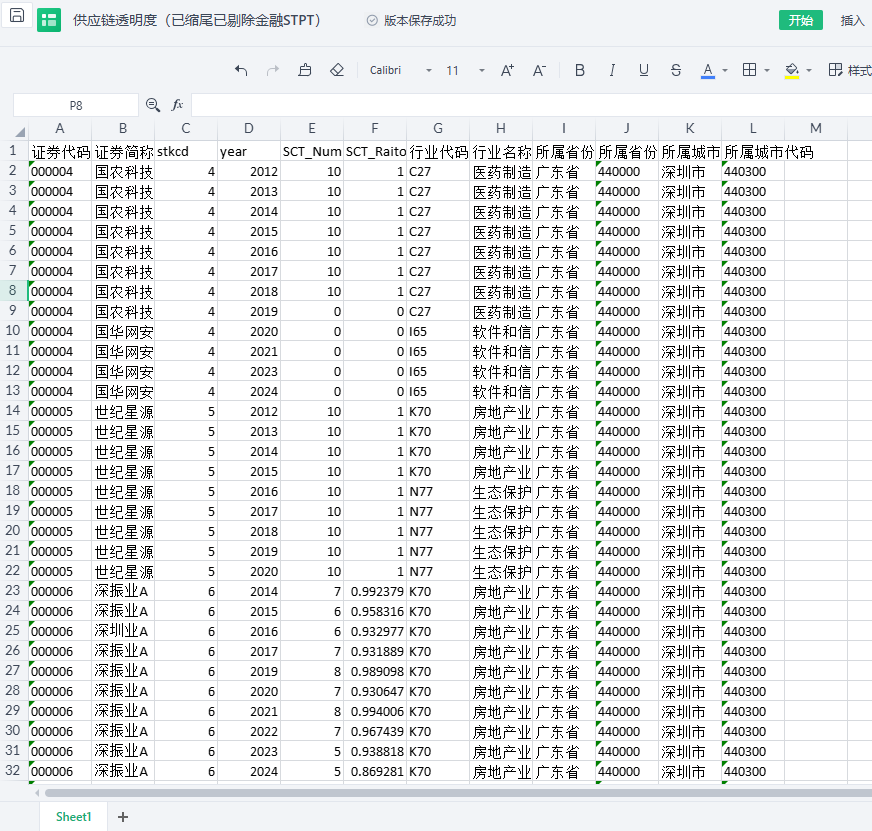Click the SCT_Raito header cell
The height and width of the screenshot is (831, 872).
coord(375,151)
